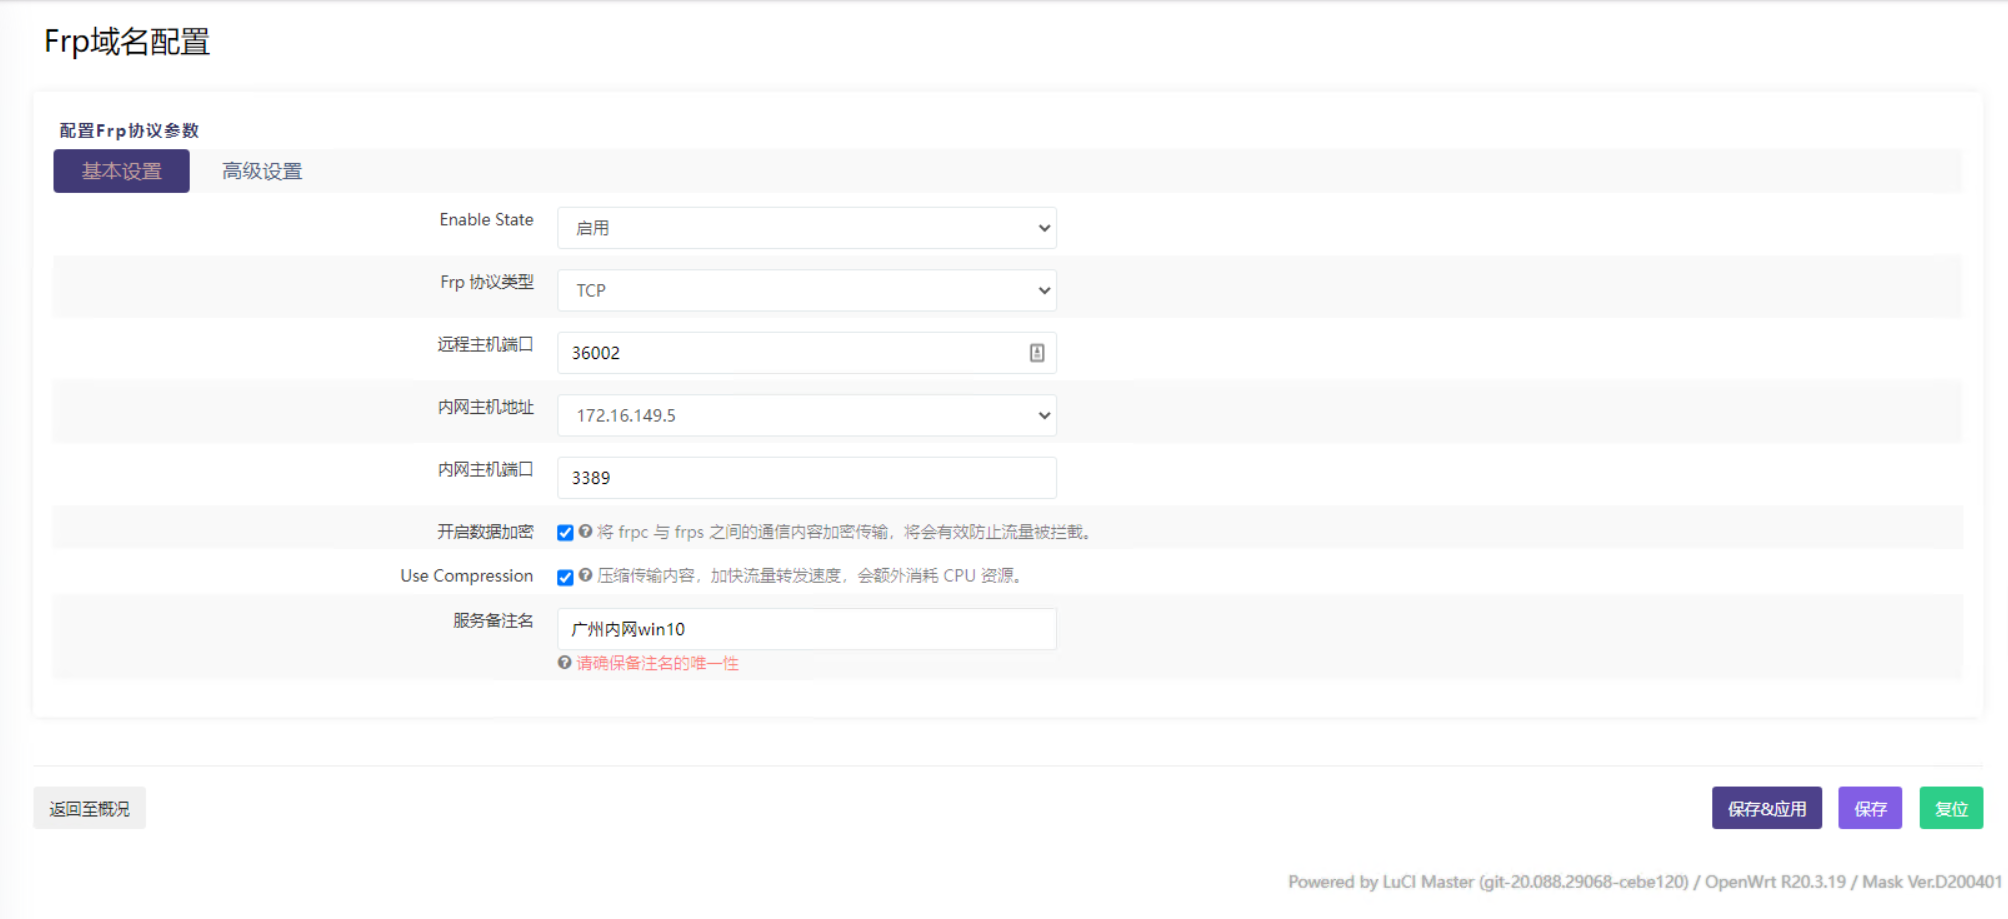Click the 服务备注名 remark name field
2008x919 pixels.
(806, 630)
